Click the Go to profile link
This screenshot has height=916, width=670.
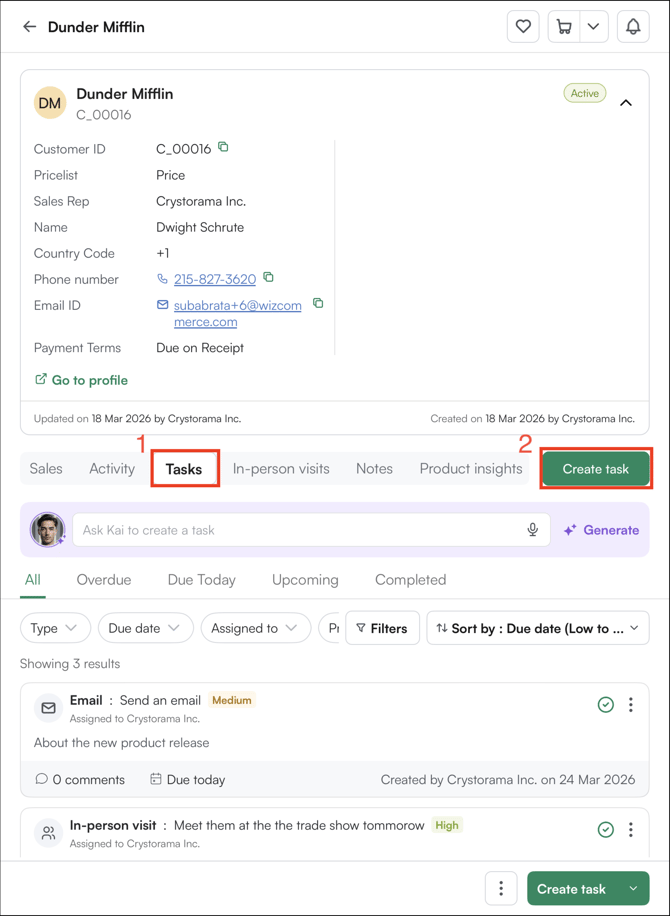pos(81,380)
